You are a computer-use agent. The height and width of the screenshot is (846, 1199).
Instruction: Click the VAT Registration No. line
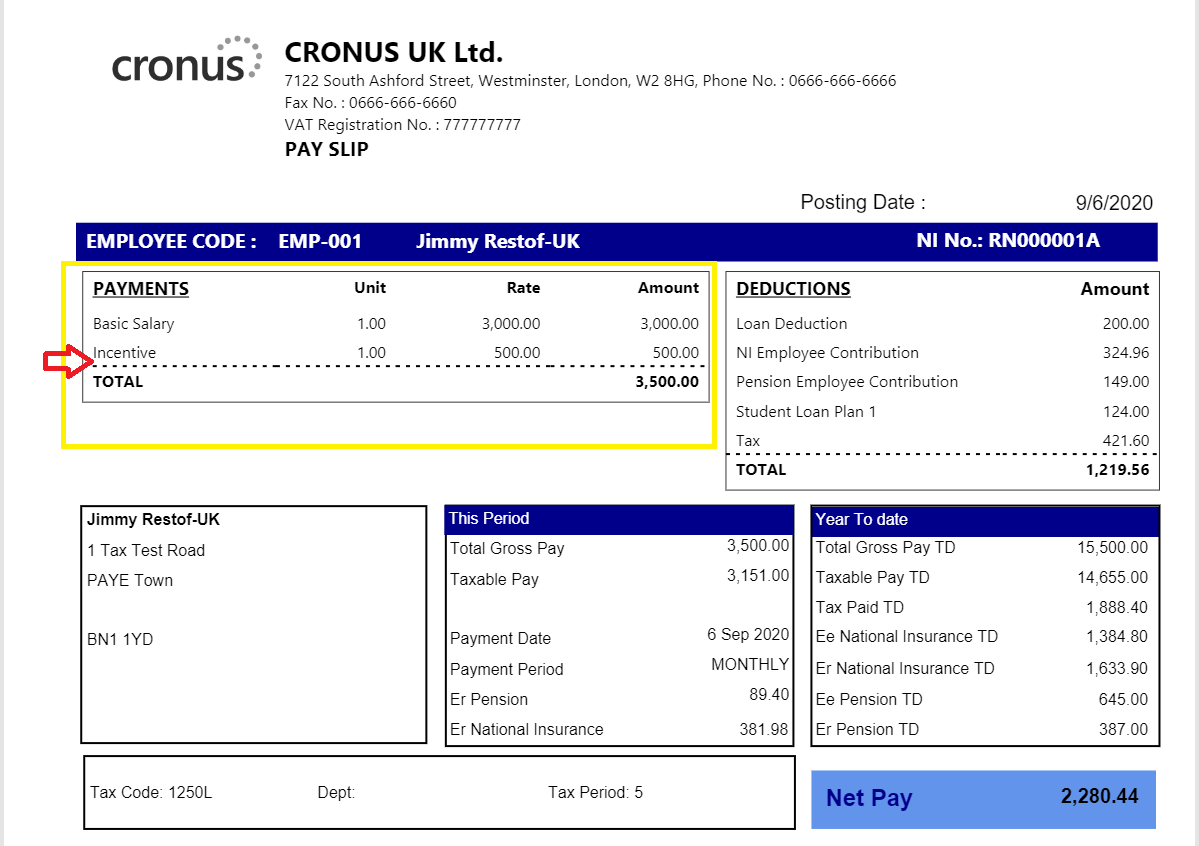(402, 125)
